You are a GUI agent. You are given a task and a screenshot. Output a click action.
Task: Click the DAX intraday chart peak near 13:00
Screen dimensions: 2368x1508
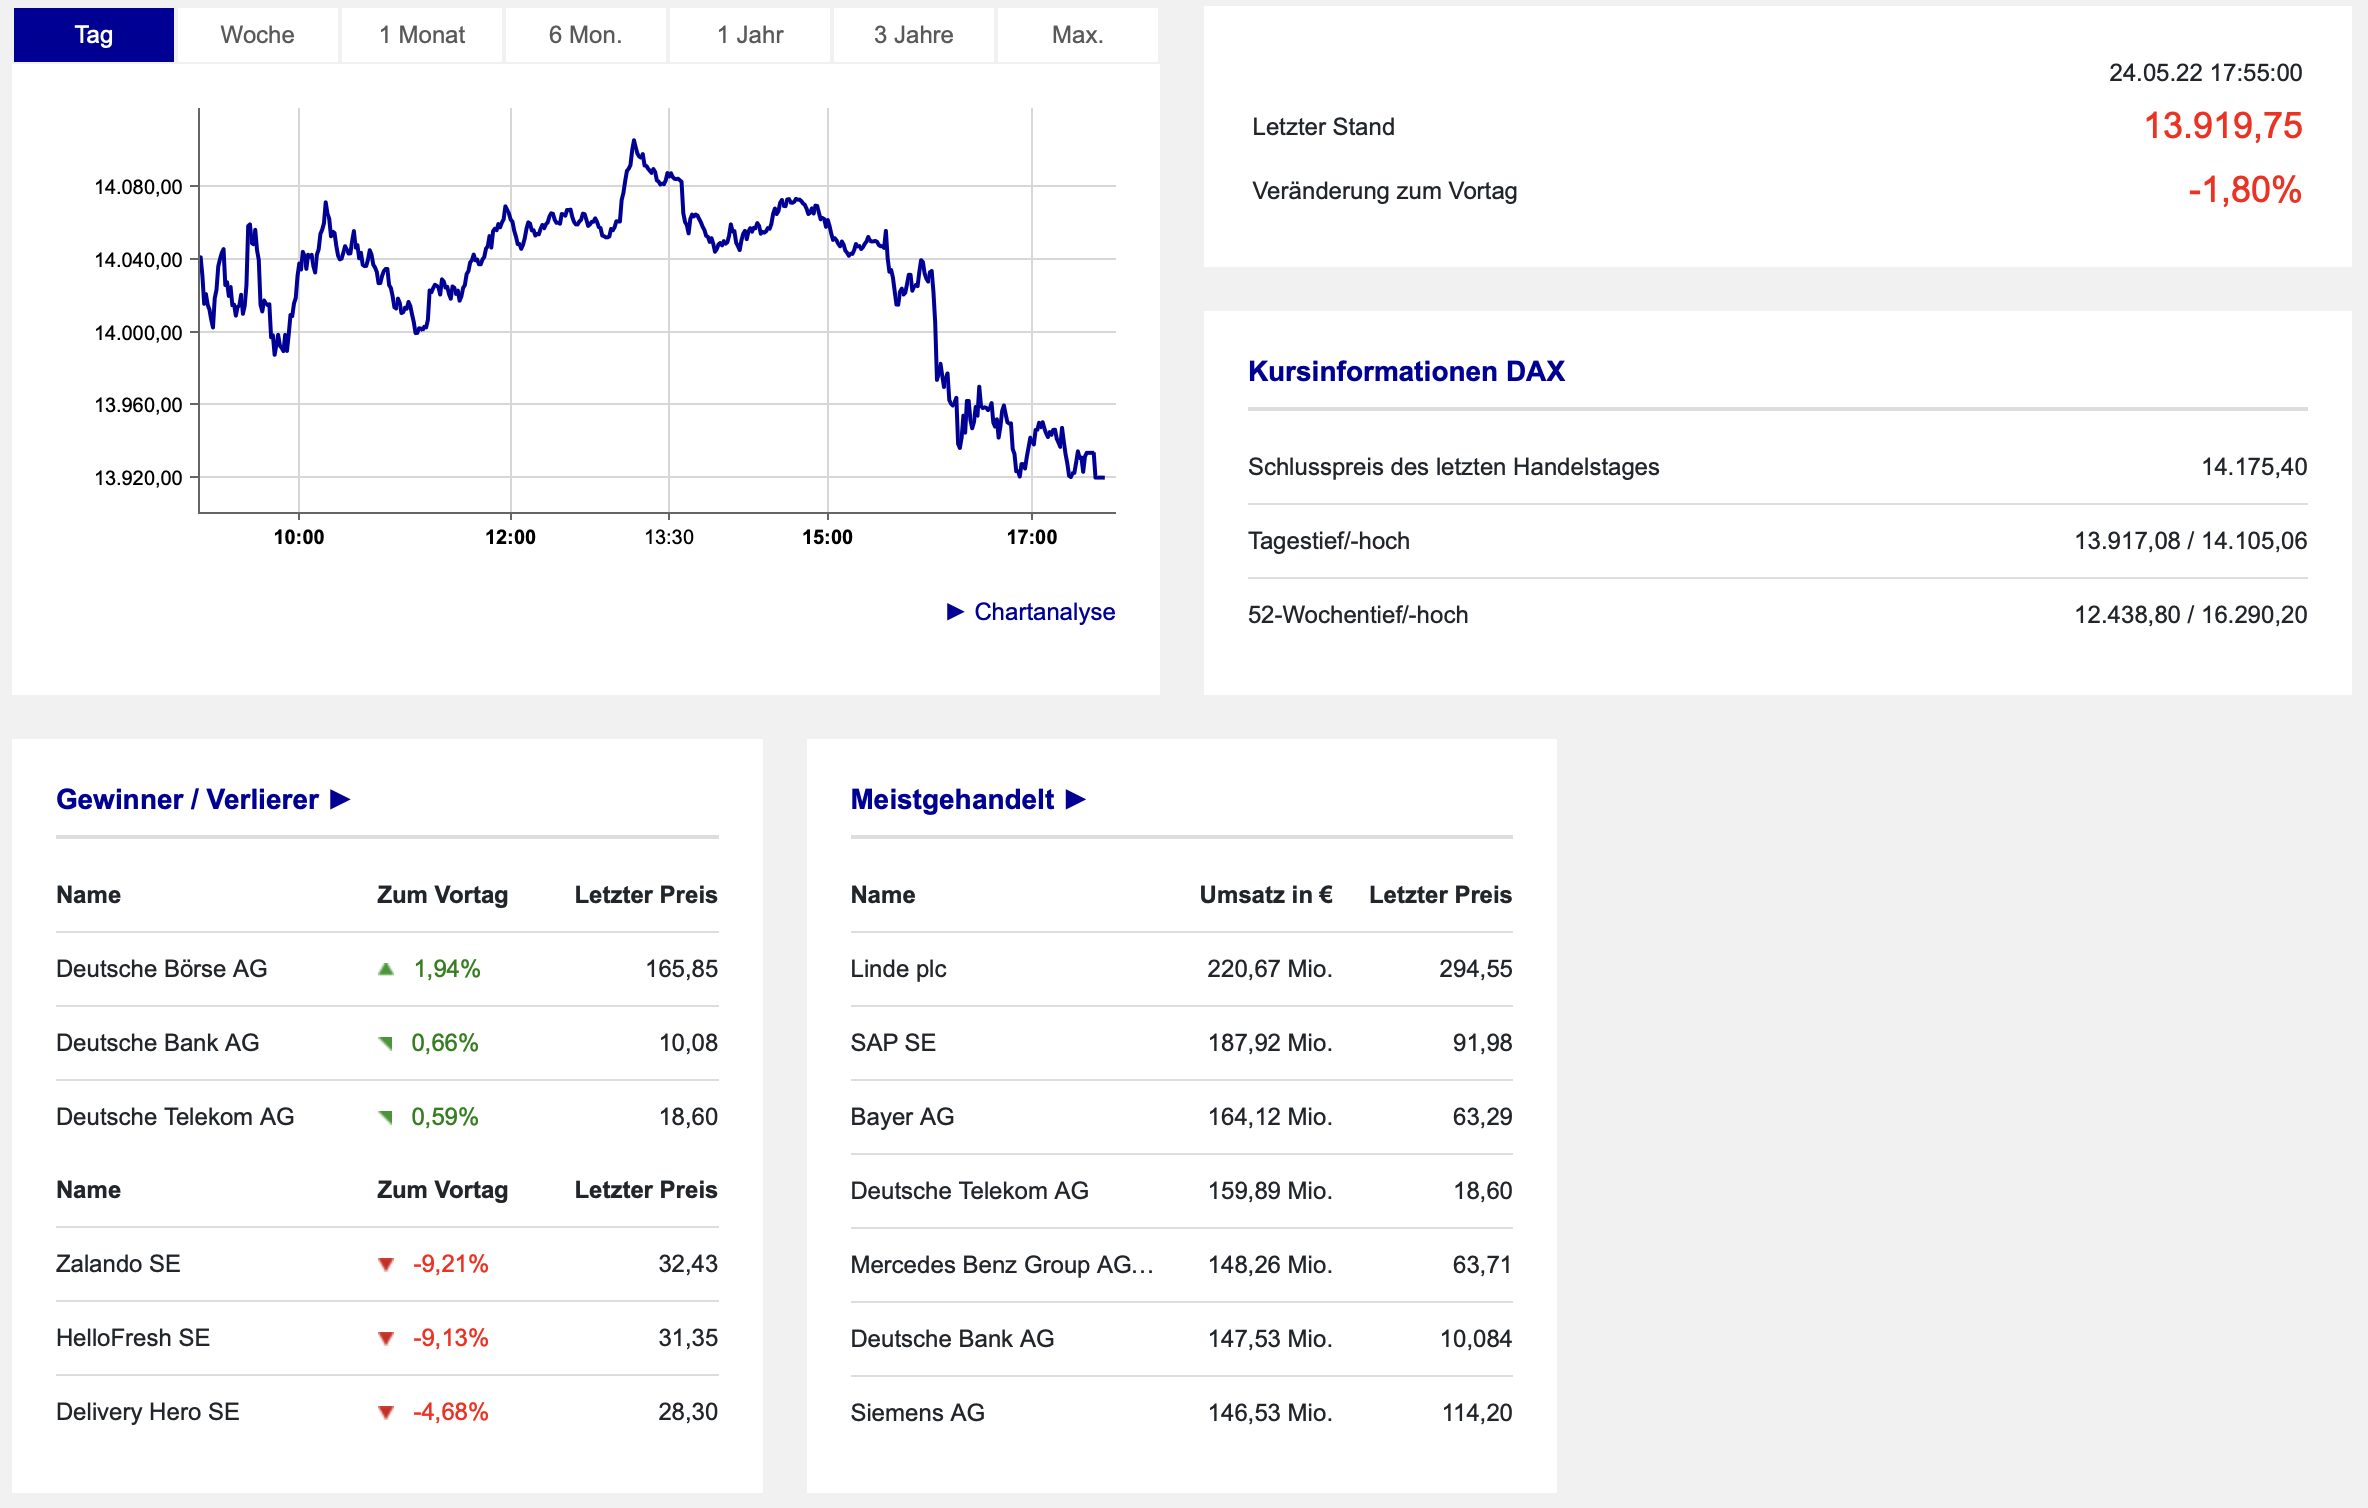[634, 142]
